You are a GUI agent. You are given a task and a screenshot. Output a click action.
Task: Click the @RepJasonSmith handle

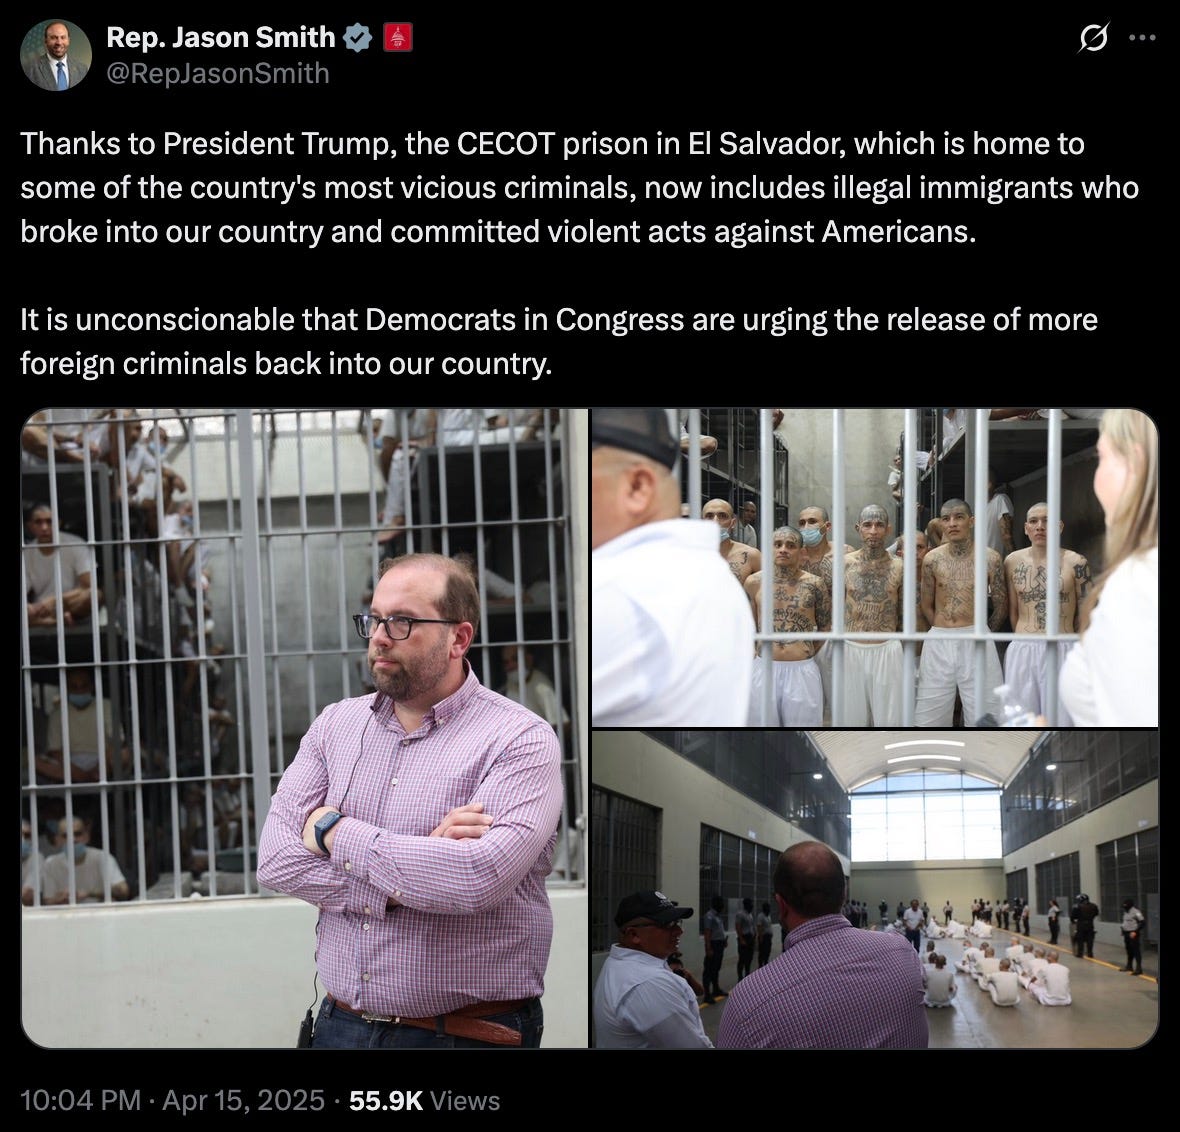[x=217, y=74]
